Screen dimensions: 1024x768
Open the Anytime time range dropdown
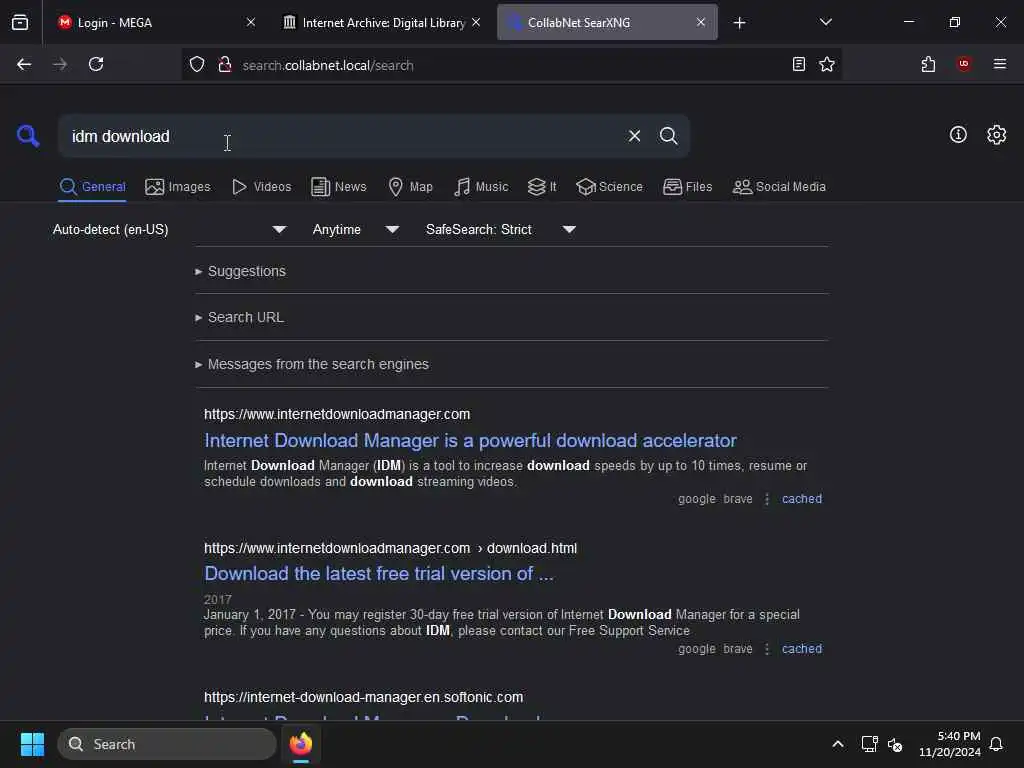pyautogui.click(x=356, y=229)
